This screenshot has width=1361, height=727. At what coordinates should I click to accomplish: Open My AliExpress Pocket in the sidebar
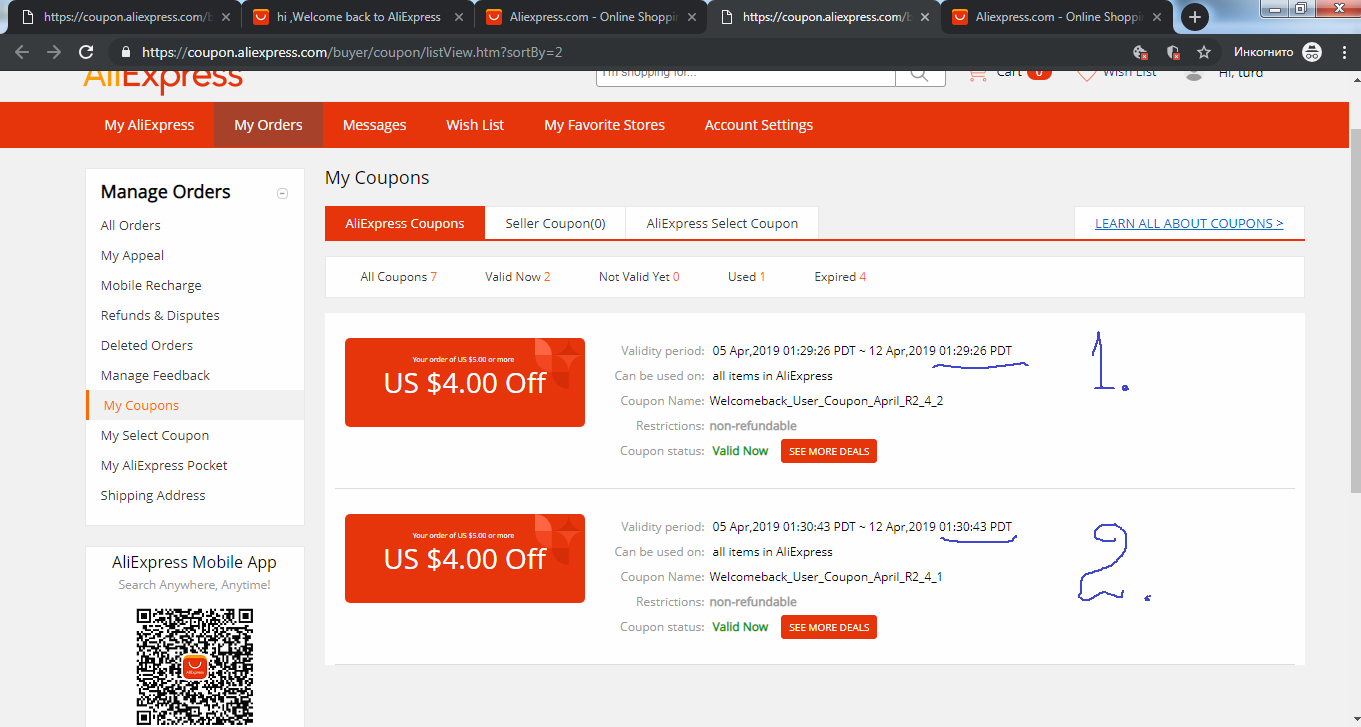(164, 465)
